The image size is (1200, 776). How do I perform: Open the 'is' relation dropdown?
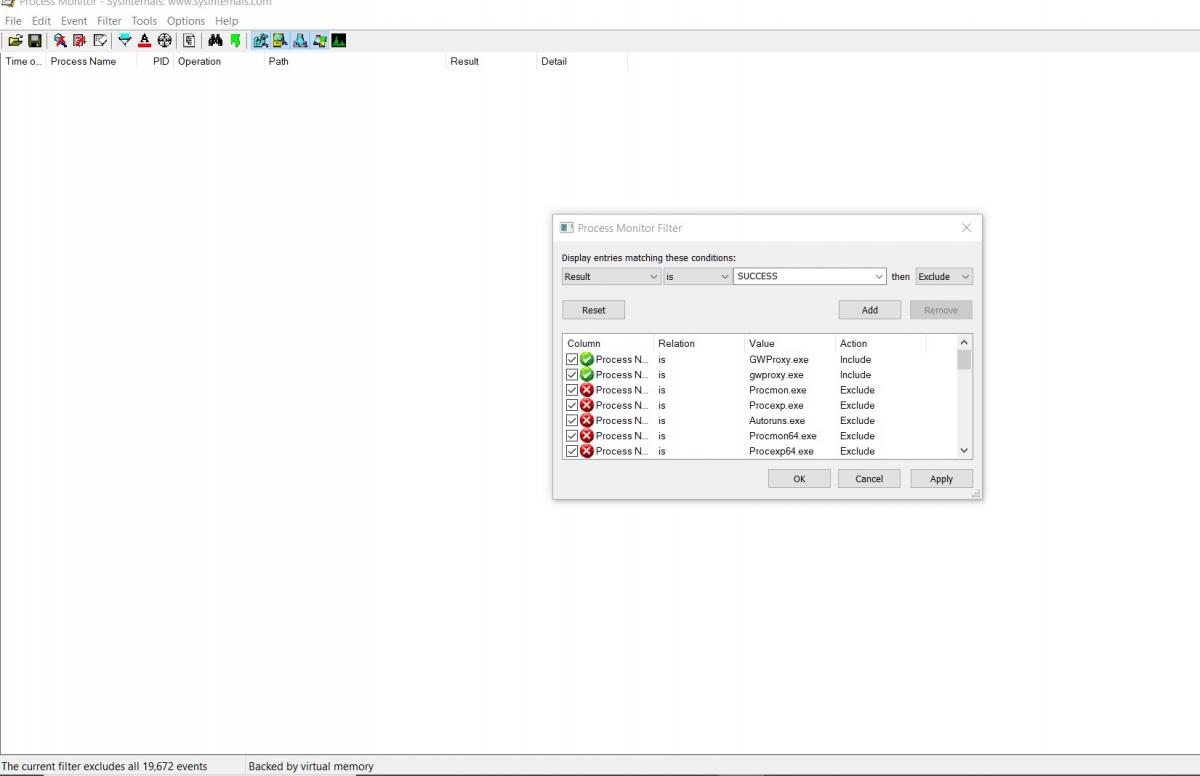[x=698, y=277]
